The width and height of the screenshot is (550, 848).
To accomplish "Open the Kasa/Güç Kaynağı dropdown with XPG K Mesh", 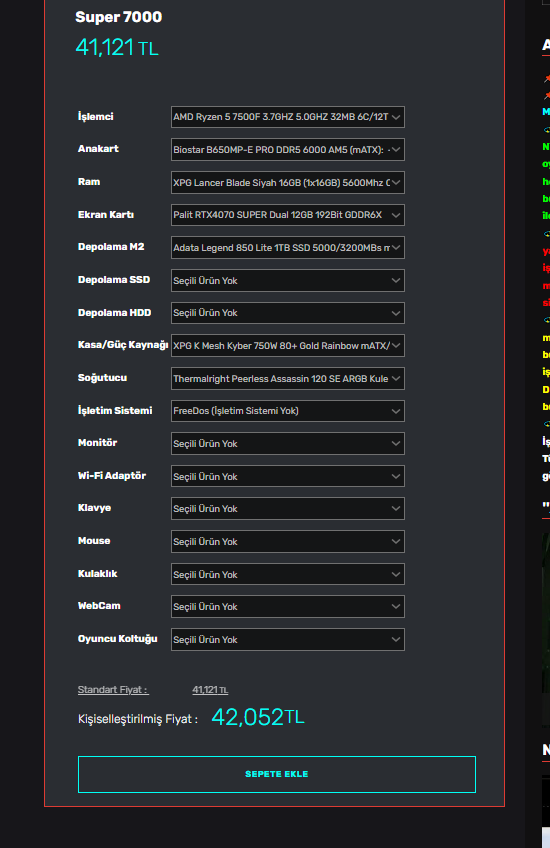I will point(288,346).
